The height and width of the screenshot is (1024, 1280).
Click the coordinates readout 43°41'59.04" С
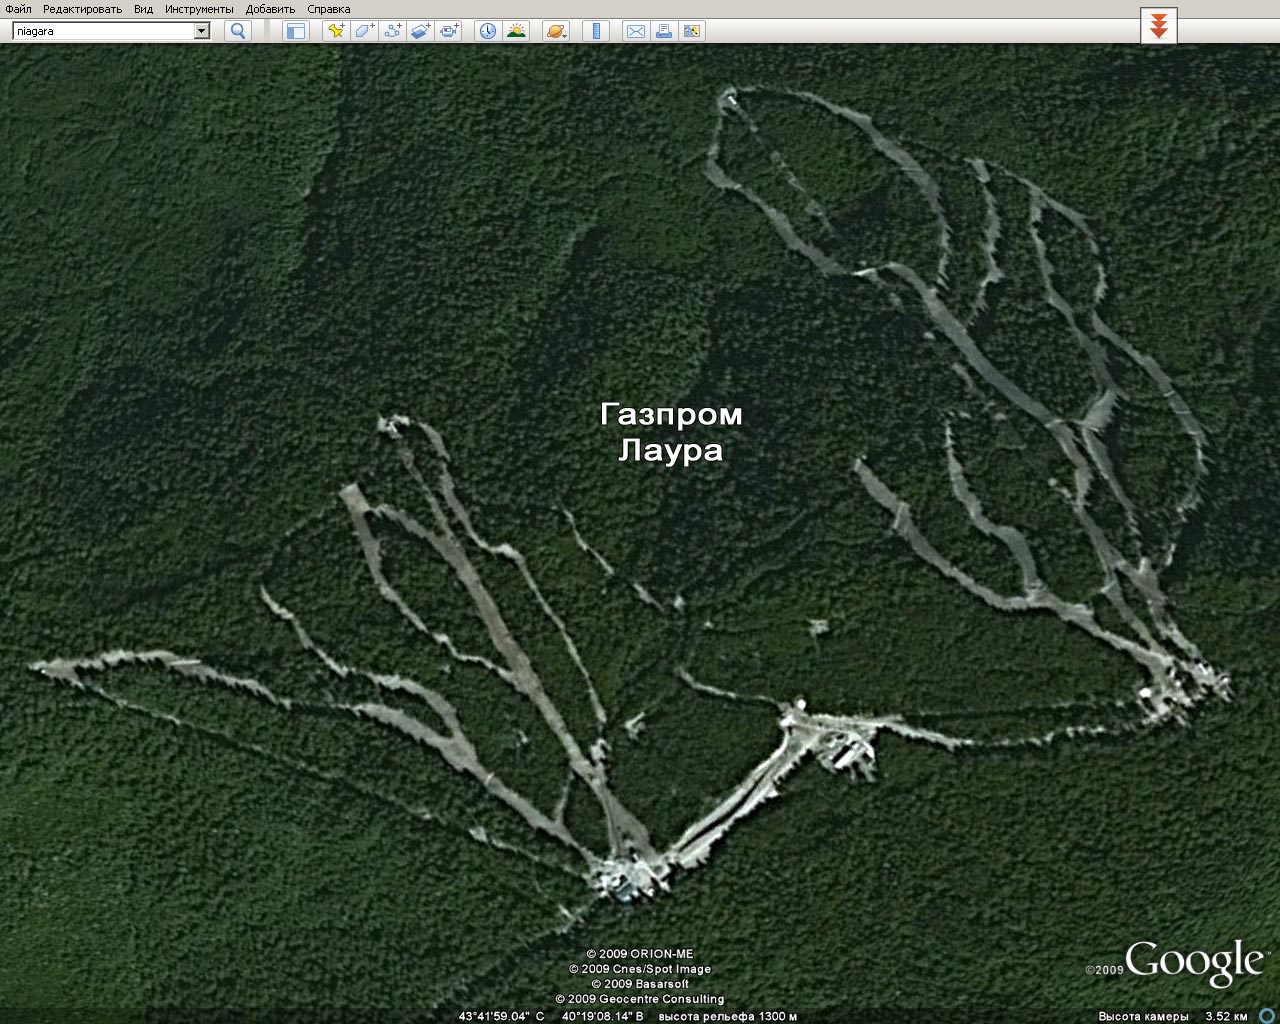[501, 1016]
